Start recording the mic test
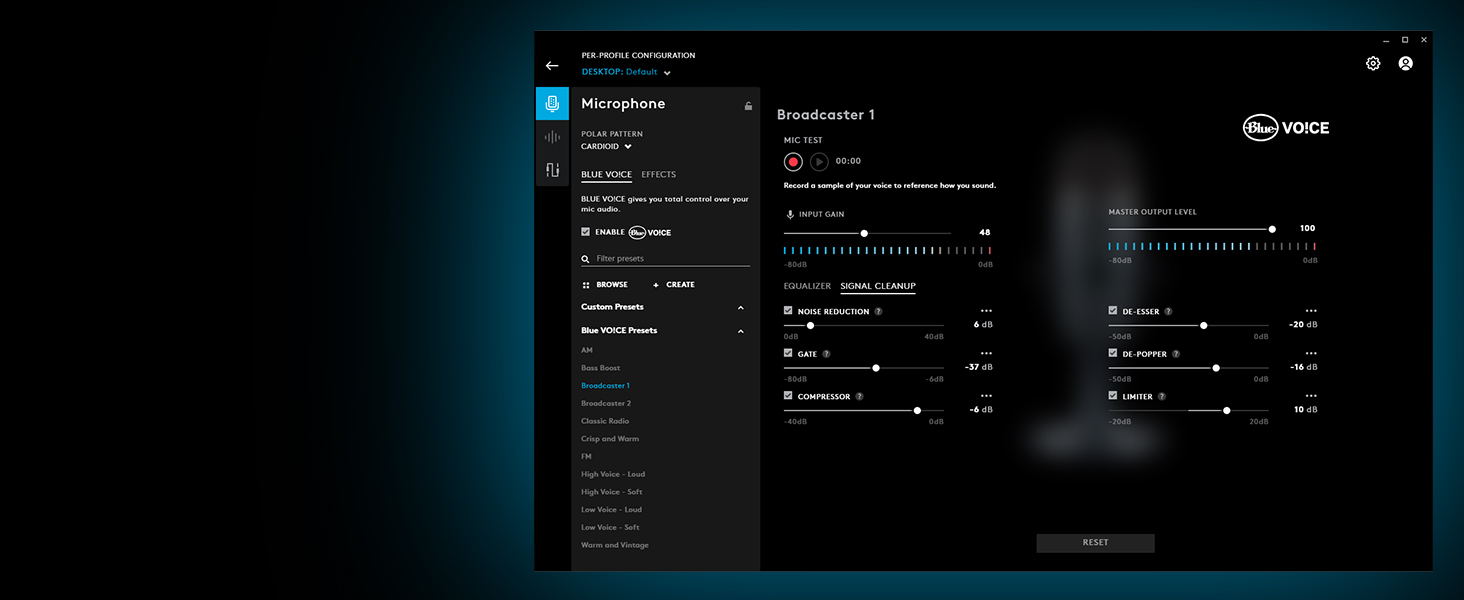The image size is (1464, 600). [793, 161]
